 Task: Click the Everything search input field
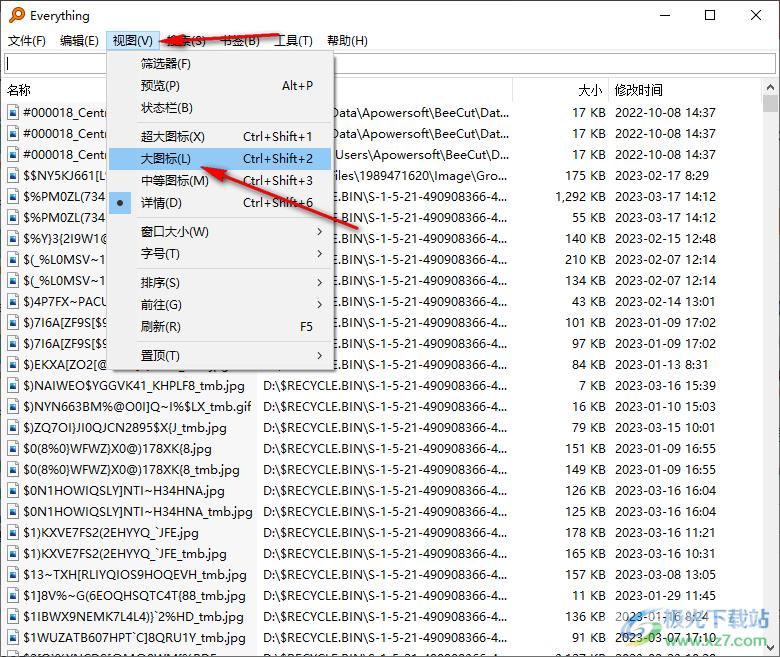pos(390,64)
